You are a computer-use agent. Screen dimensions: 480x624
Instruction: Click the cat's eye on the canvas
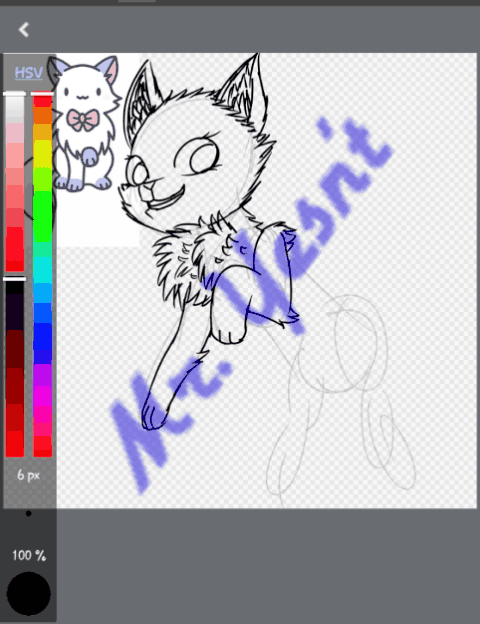[205, 158]
